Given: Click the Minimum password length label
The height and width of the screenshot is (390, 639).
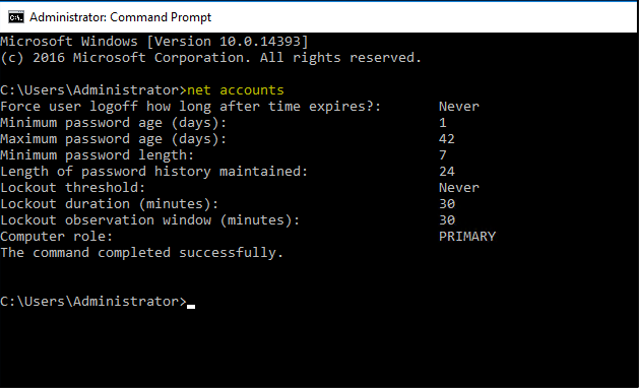Looking at the screenshot, I should [97, 156].
